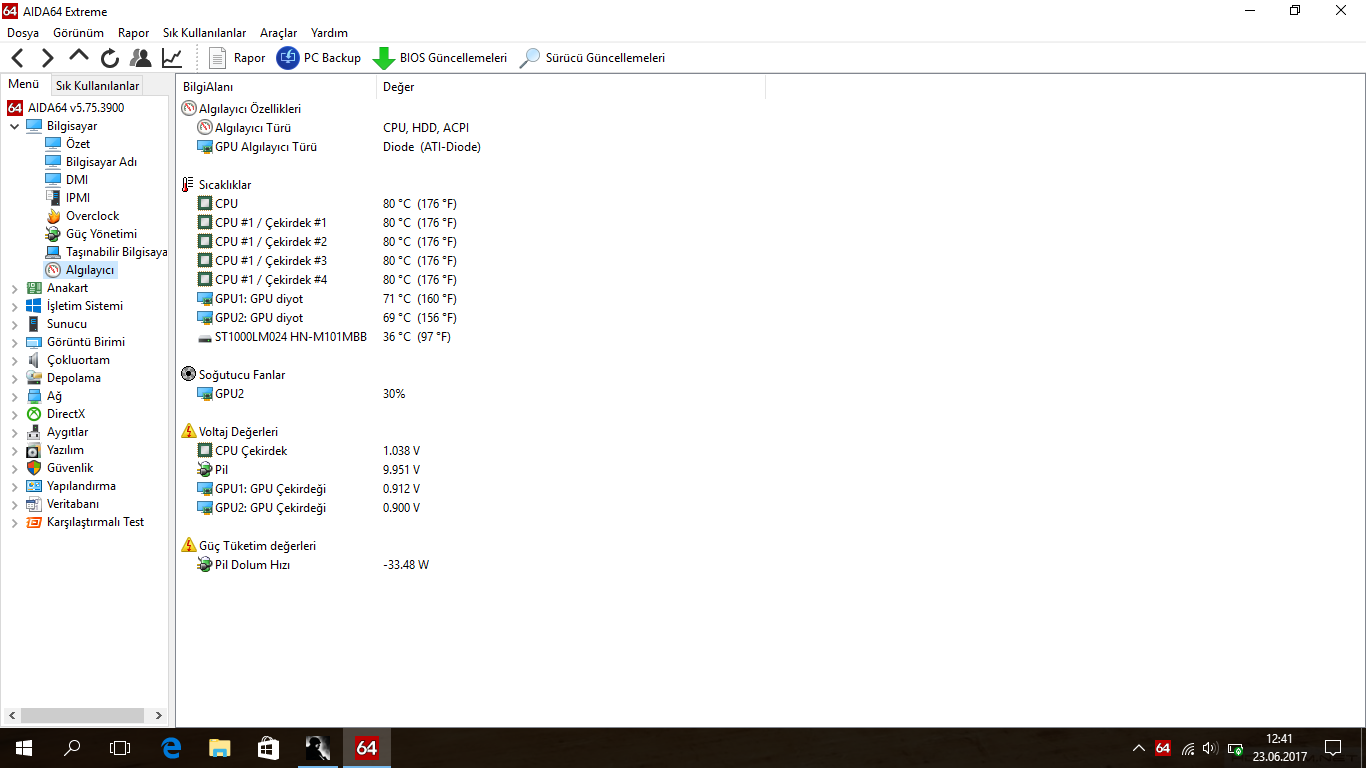Expand the Anakart tree node
This screenshot has height=768, width=1366.
[14, 289]
